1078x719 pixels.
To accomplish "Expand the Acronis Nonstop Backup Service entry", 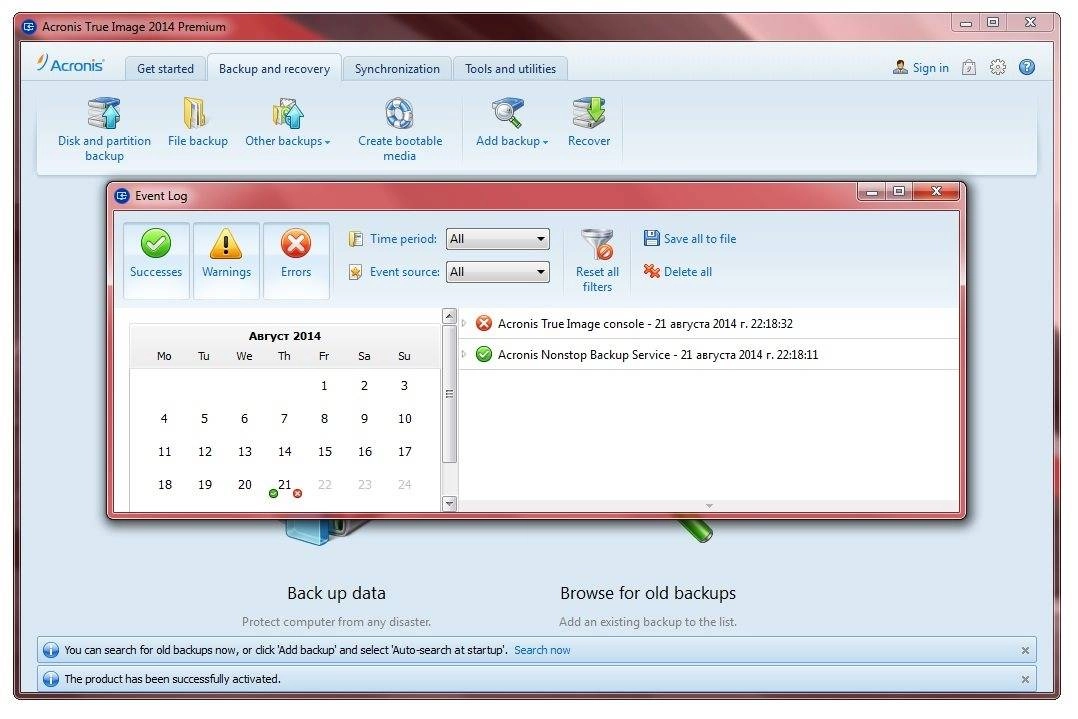I will tap(464, 354).
